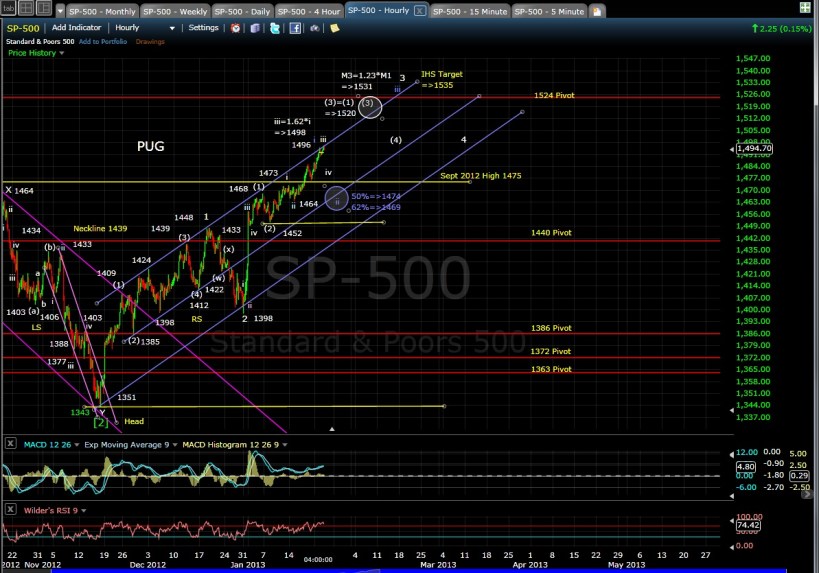Open chart Settings
Viewport: 819px width, 573px height.
tap(203, 28)
